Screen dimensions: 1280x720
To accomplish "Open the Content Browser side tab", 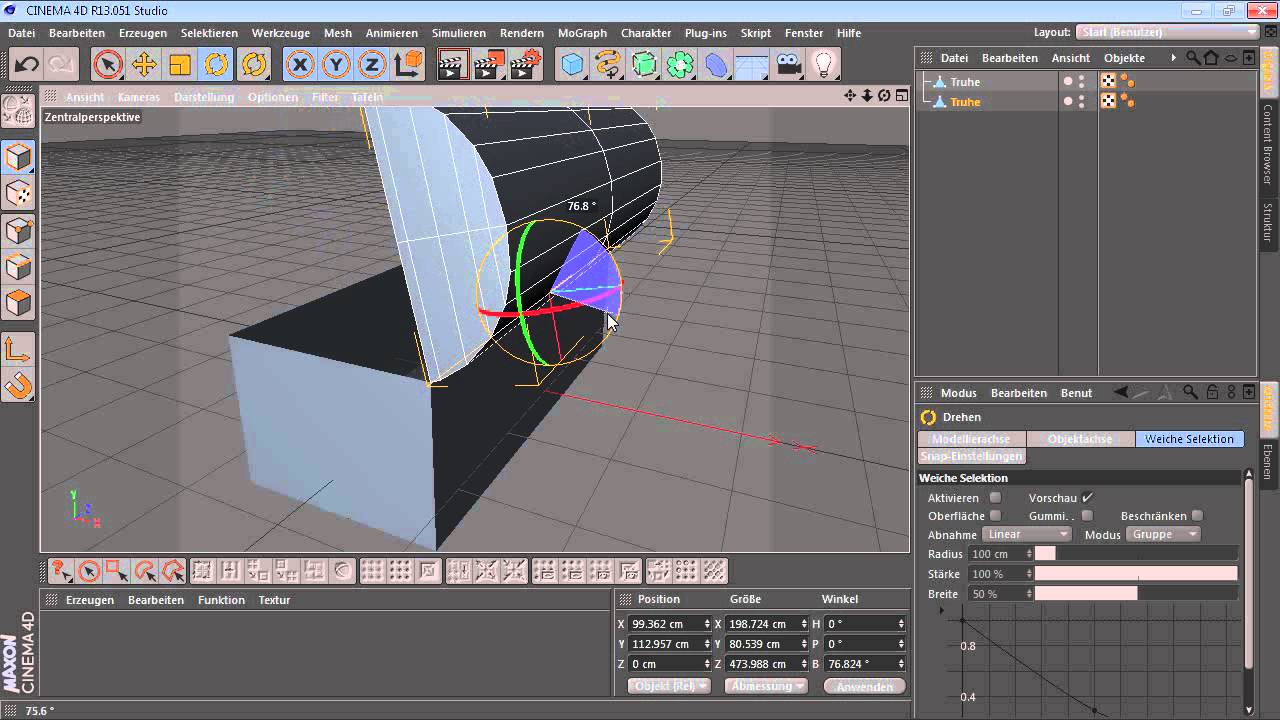I will point(1268,145).
